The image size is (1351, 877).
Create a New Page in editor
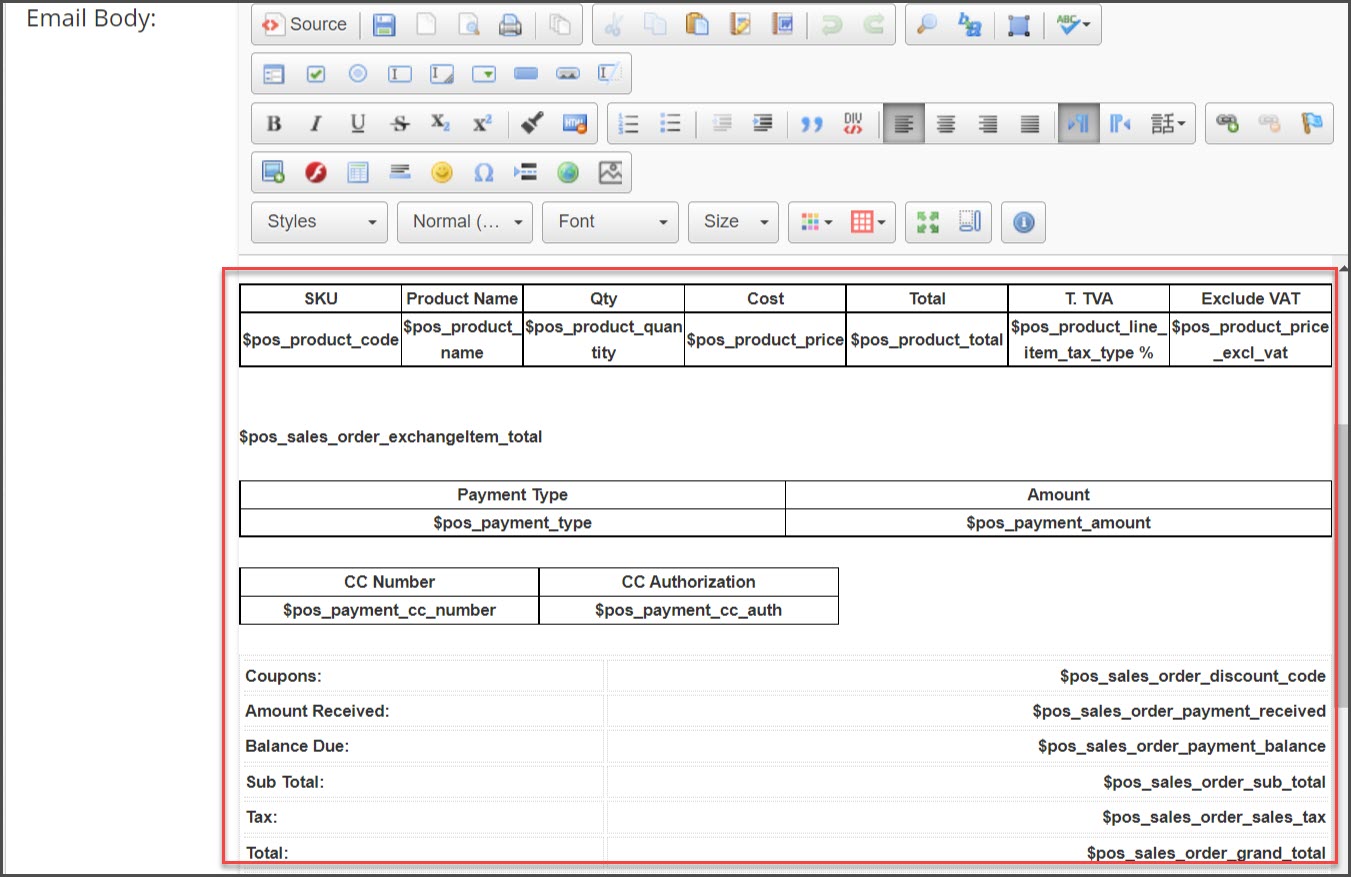(x=426, y=25)
